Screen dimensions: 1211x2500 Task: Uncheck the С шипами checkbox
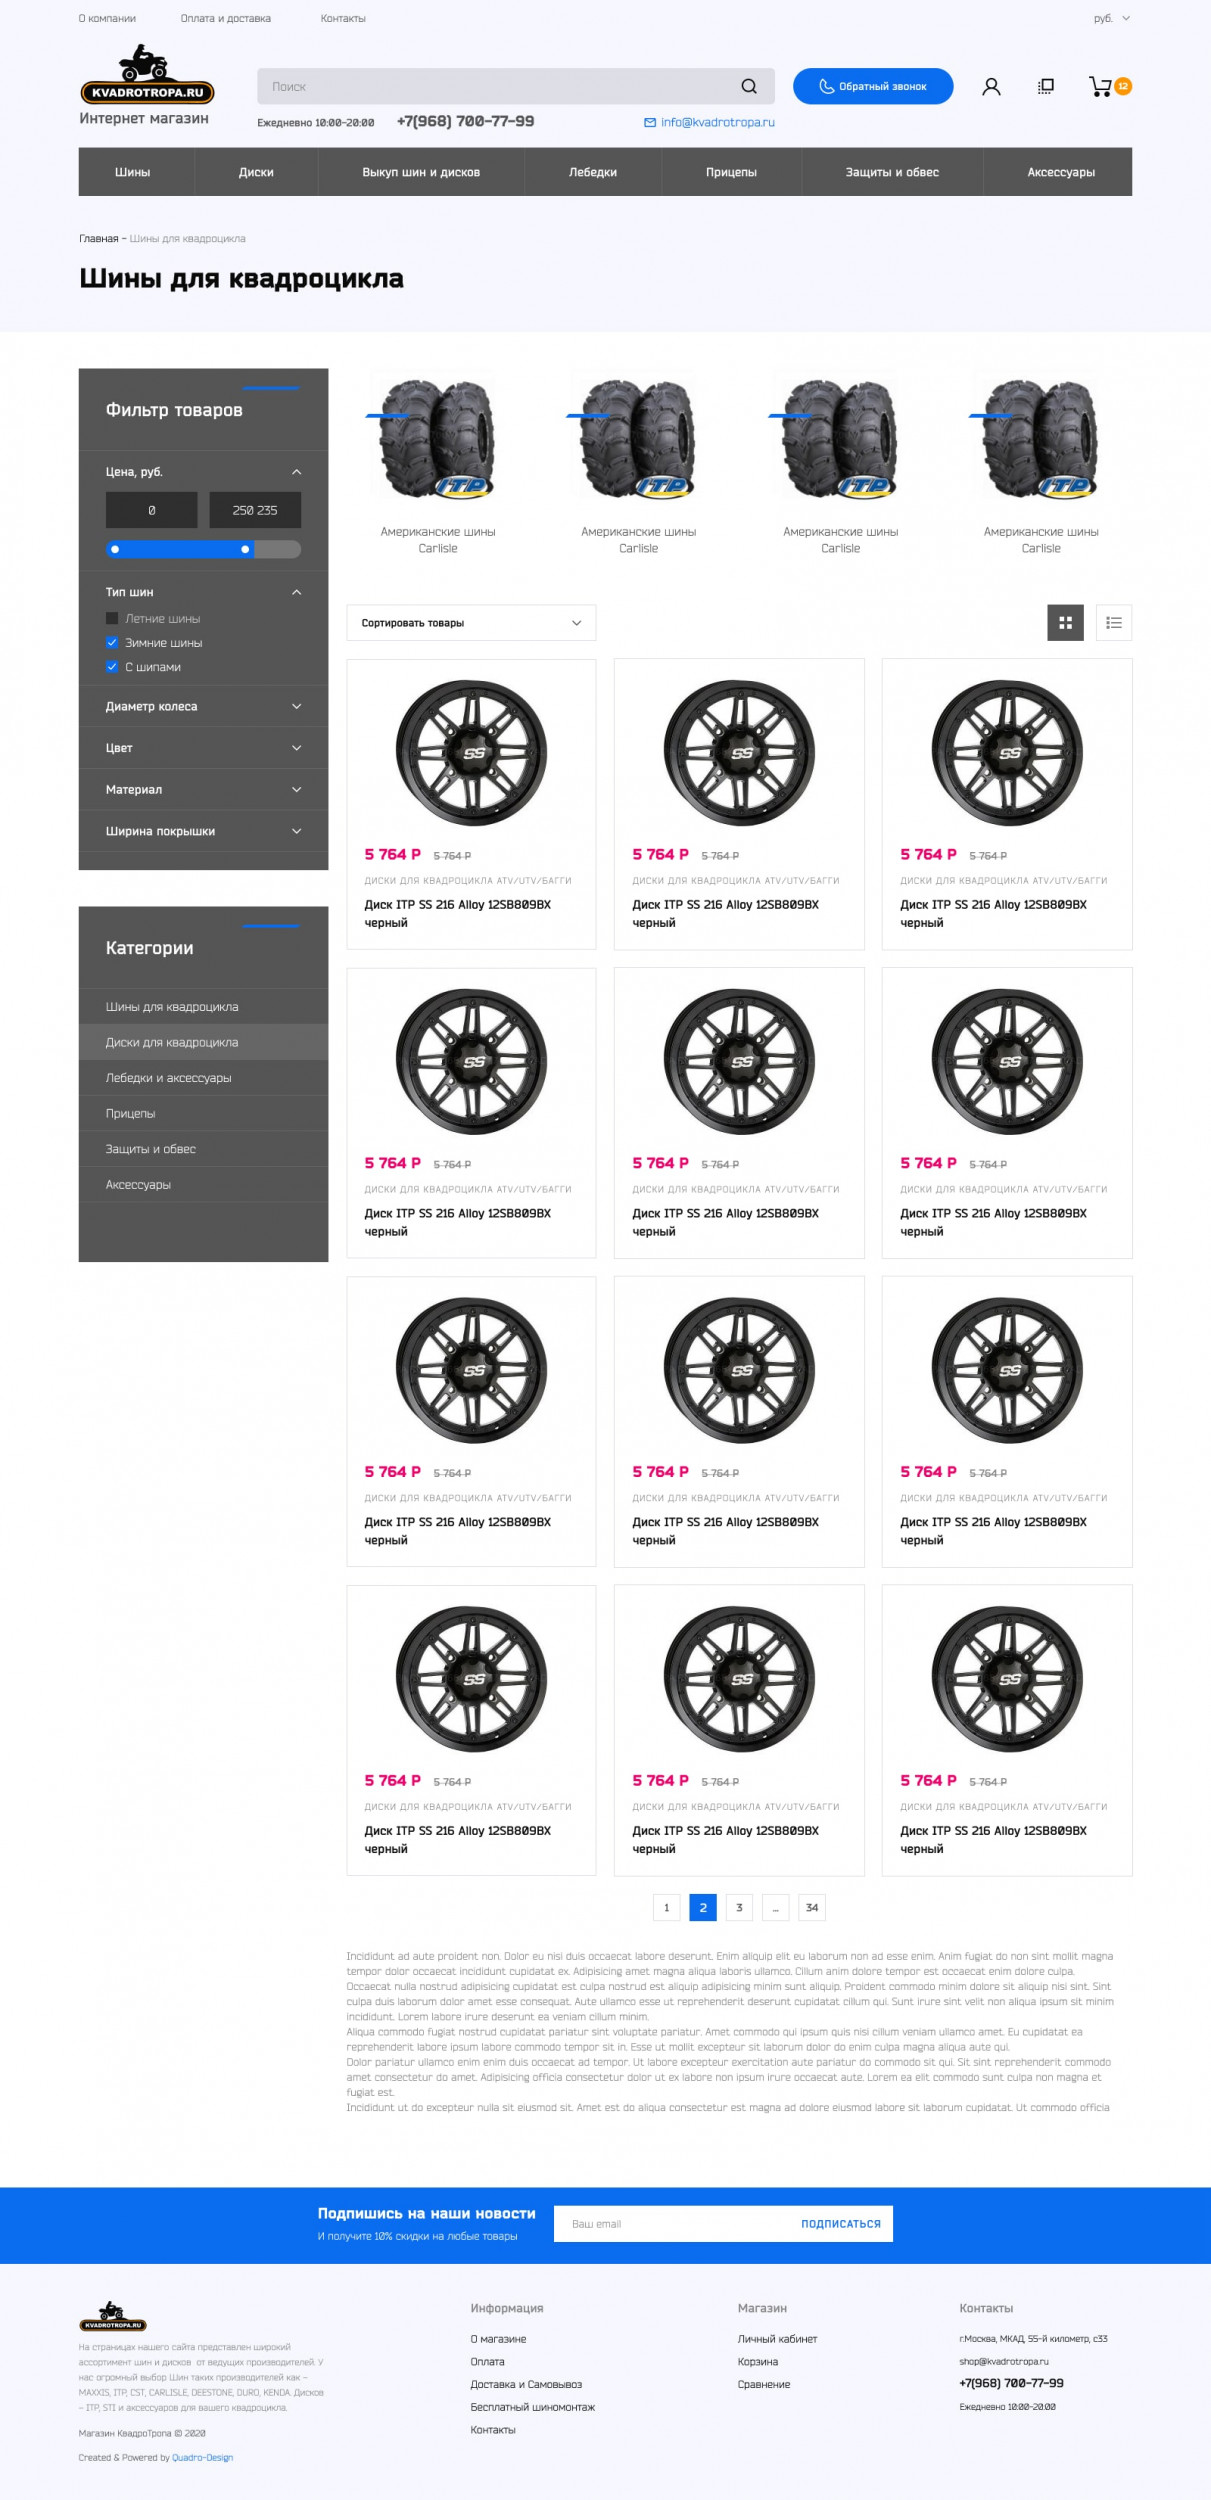112,667
